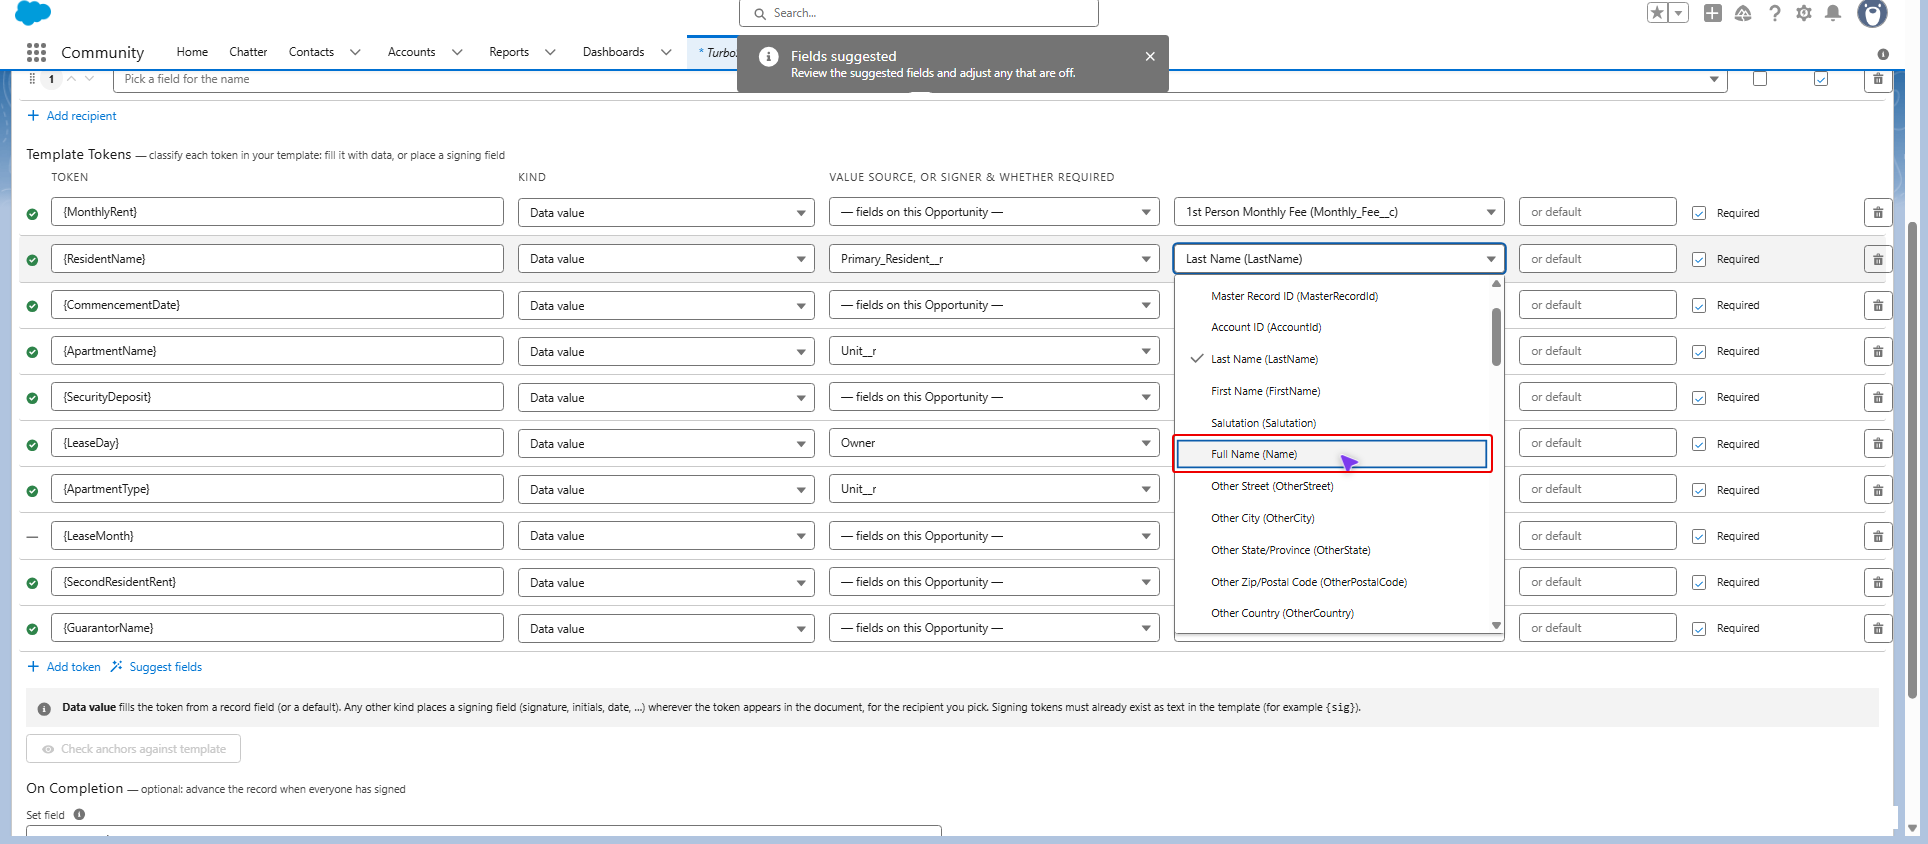Viewport: 1928px width, 844px height.
Task: Select Salutation (Salutation) option
Action: coord(1263,423)
